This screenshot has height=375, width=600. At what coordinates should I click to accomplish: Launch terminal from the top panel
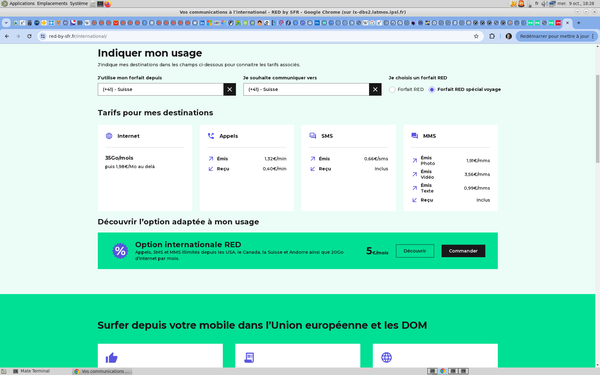[x=100, y=4]
